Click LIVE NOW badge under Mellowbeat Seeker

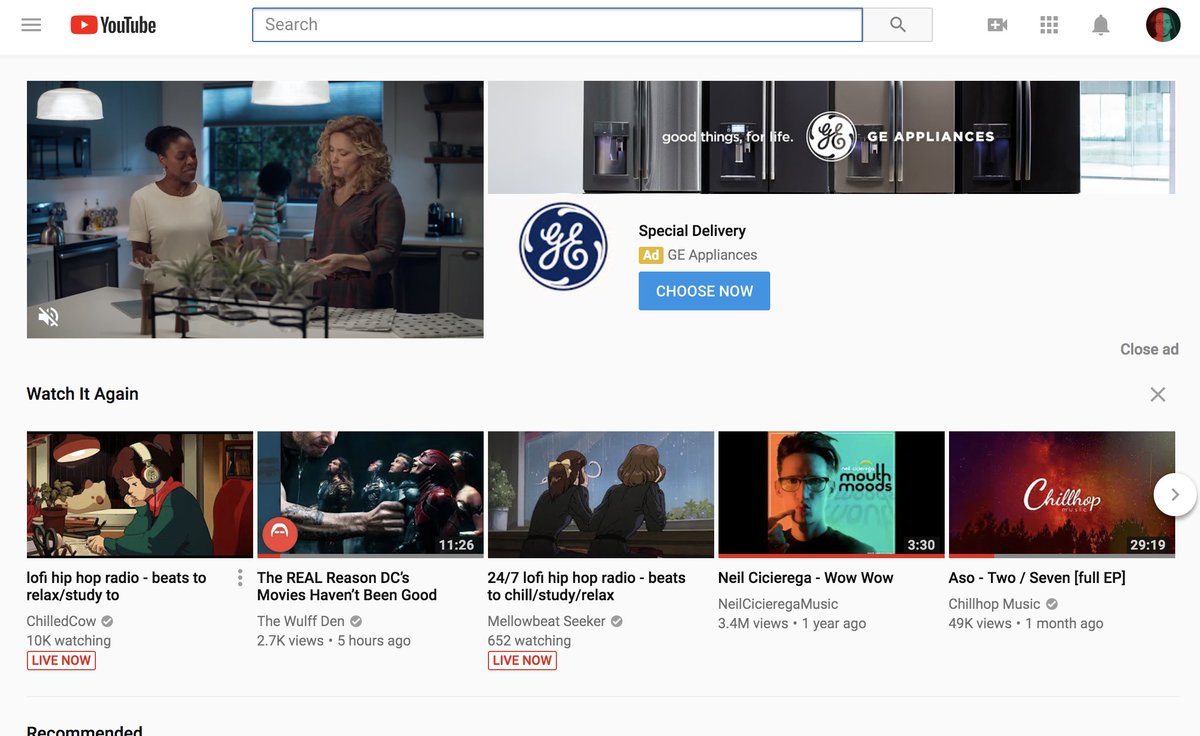click(x=522, y=660)
